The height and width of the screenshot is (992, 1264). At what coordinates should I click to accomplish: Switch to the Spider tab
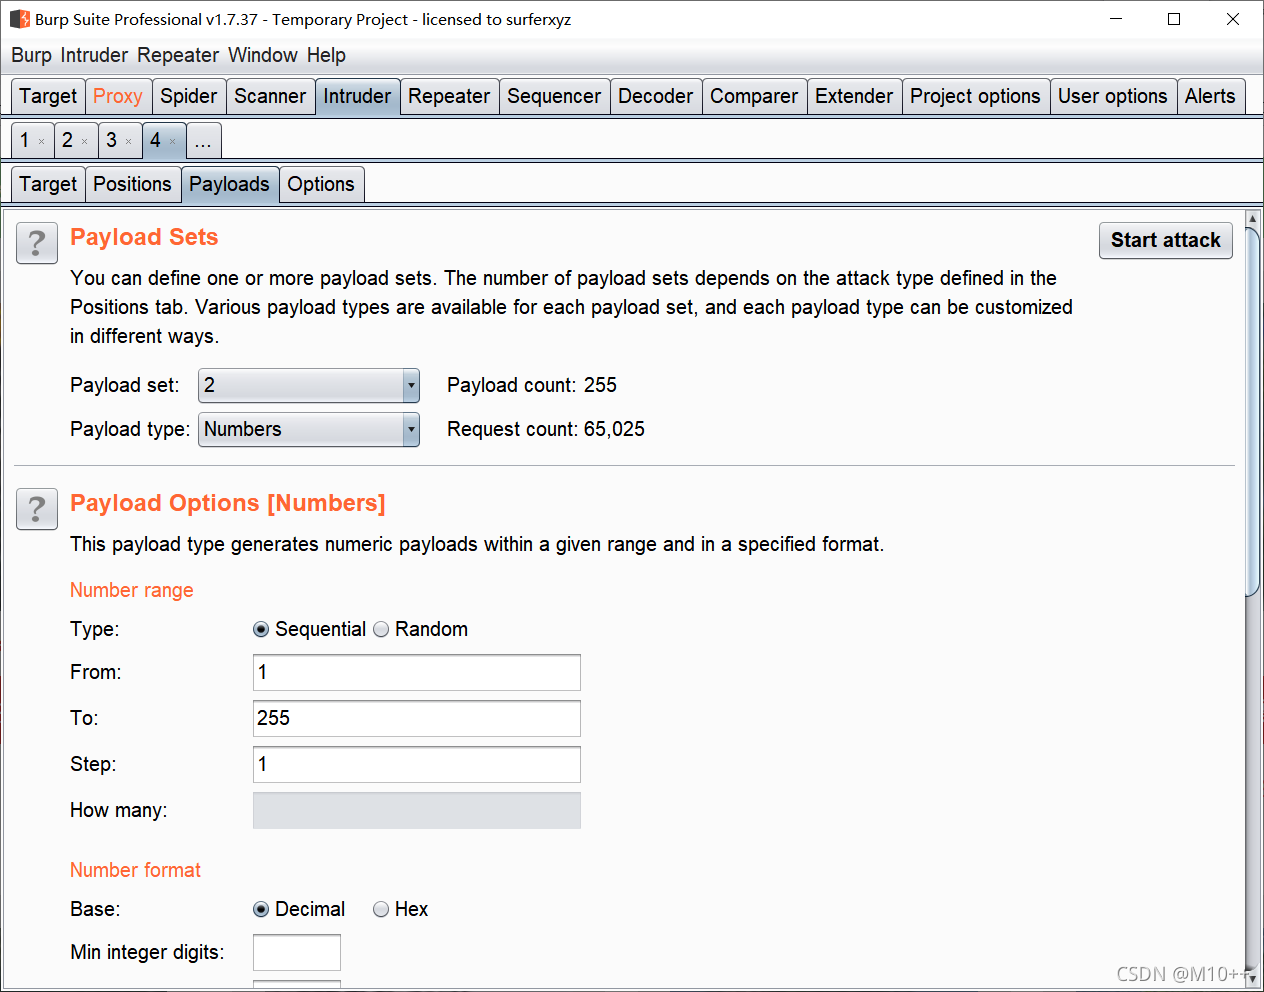click(x=189, y=96)
